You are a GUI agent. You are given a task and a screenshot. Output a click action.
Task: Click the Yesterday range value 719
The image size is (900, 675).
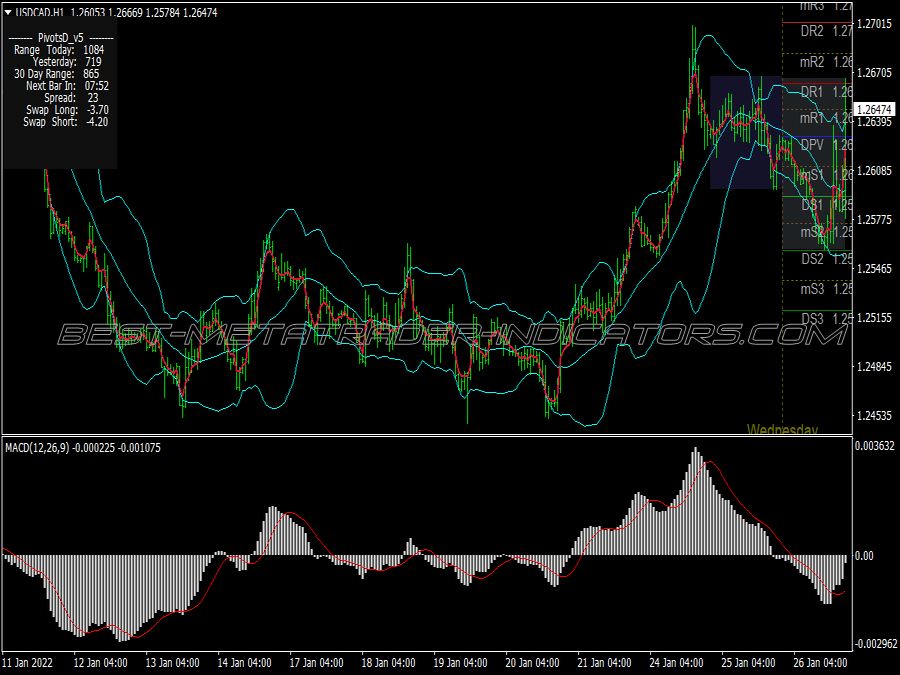(93, 62)
